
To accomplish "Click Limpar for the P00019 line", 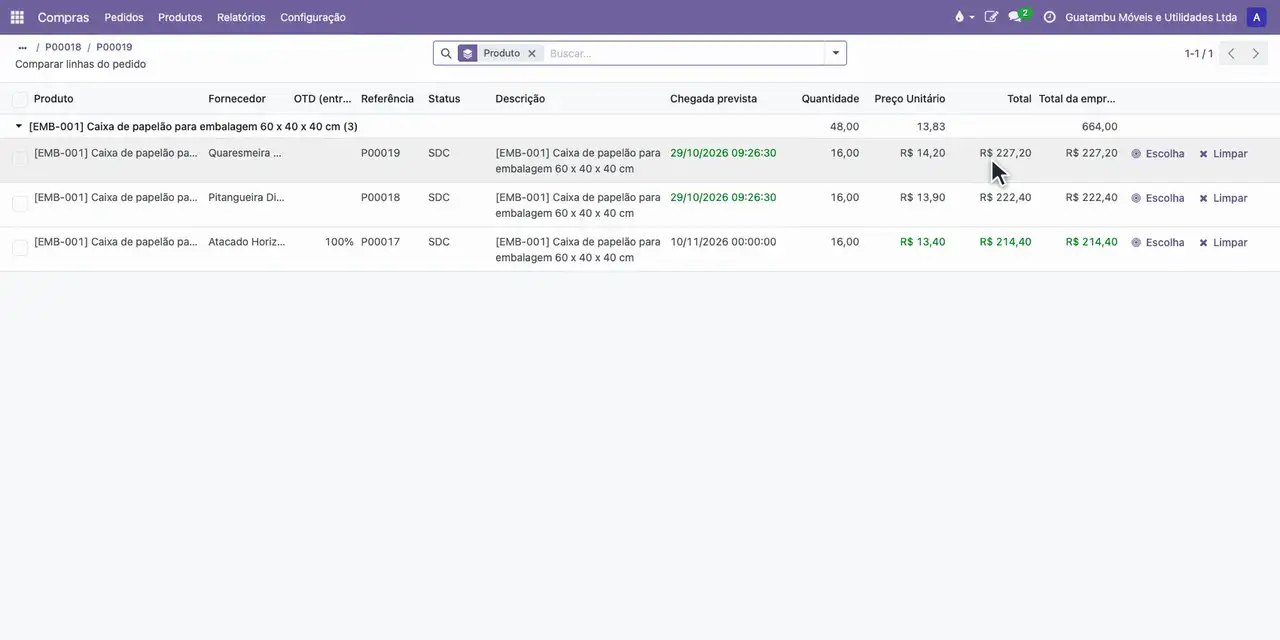I will coord(1223,154).
